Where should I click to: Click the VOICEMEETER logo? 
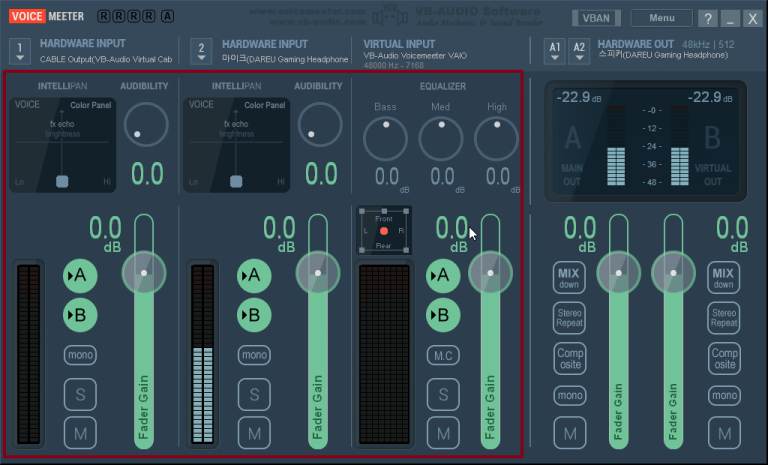pyautogui.click(x=47, y=16)
